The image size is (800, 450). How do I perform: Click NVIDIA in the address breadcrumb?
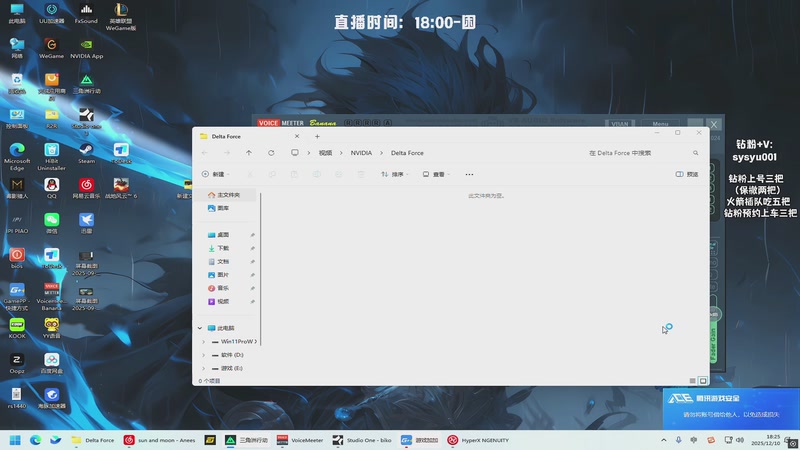361,153
